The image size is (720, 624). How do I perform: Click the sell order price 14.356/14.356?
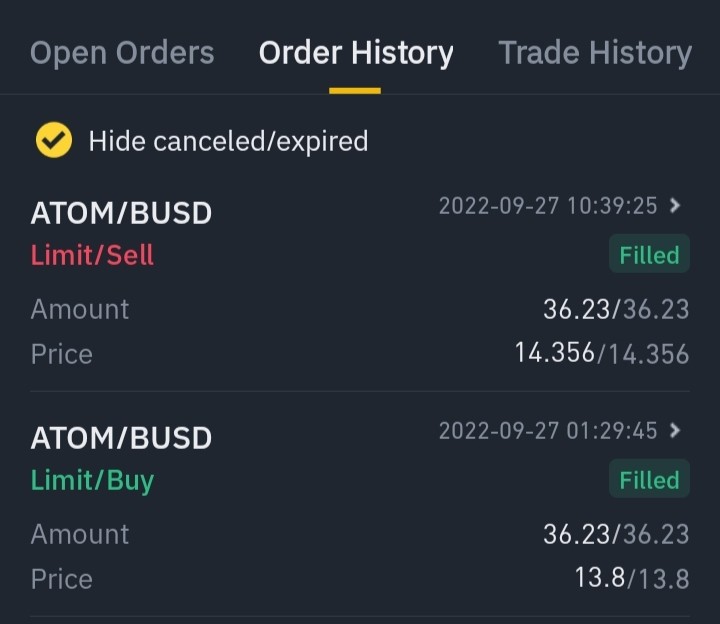coord(602,353)
